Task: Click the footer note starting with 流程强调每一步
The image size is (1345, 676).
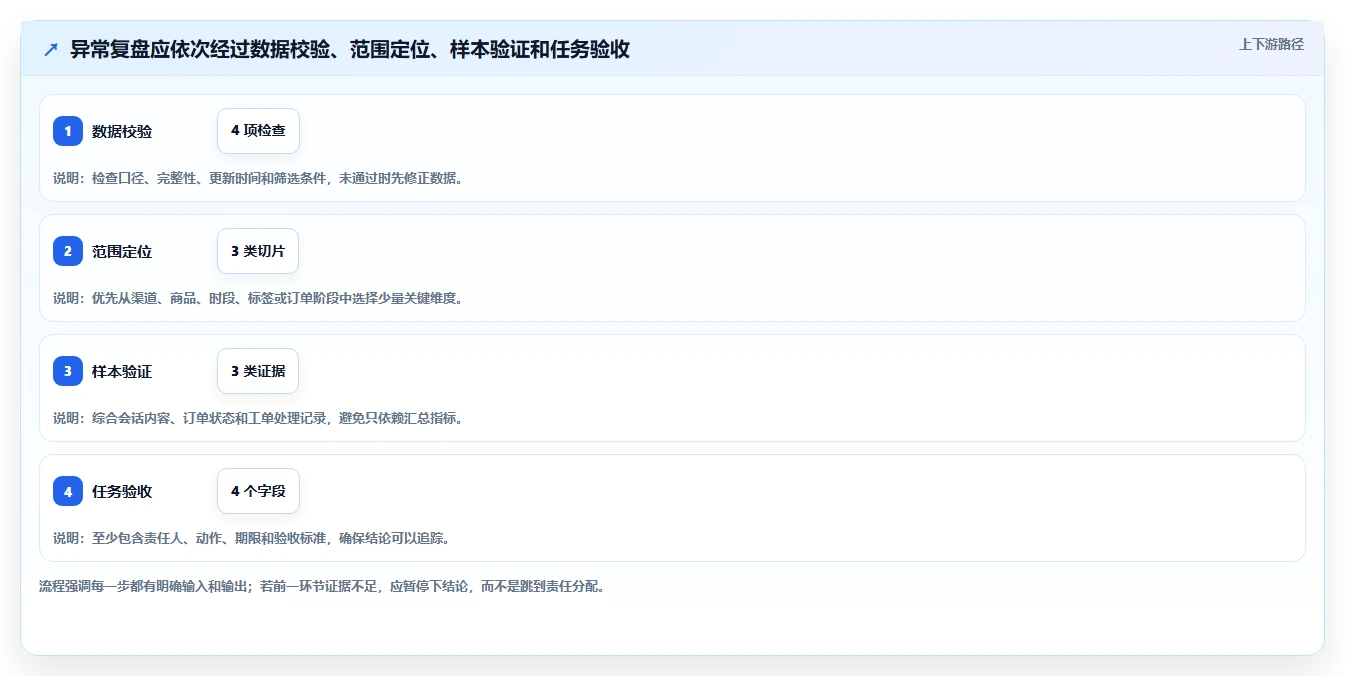Action: pyautogui.click(x=322, y=586)
